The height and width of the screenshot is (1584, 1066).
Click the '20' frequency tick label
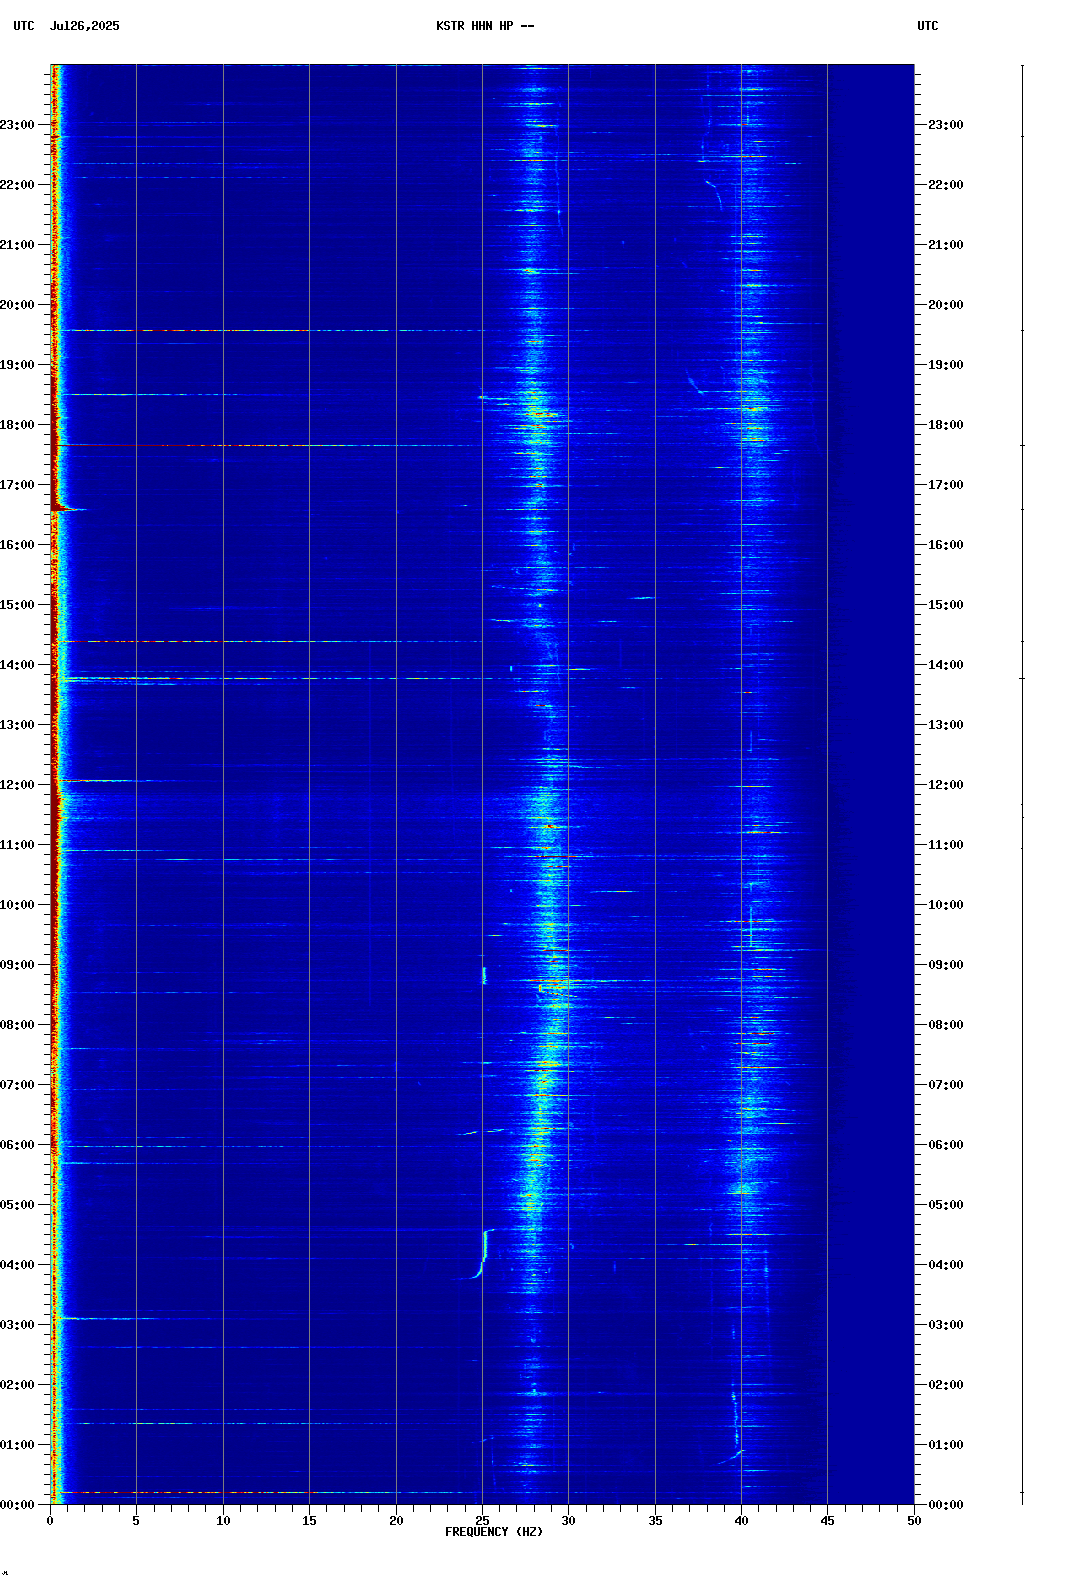[396, 1521]
